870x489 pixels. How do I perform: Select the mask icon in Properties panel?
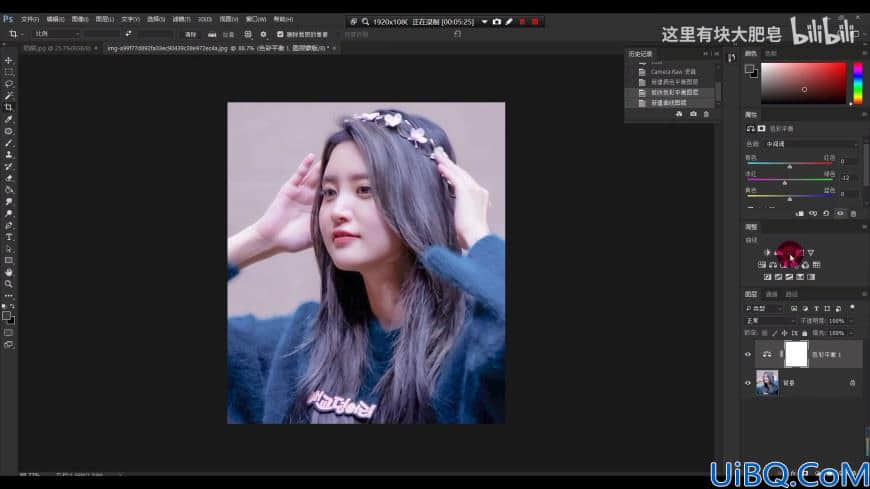pyautogui.click(x=761, y=129)
